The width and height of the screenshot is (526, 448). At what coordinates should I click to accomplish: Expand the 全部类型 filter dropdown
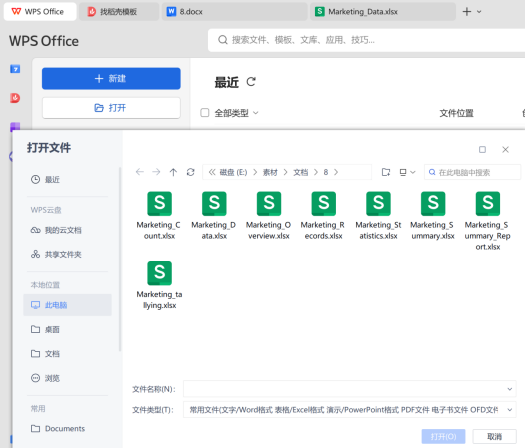256,113
